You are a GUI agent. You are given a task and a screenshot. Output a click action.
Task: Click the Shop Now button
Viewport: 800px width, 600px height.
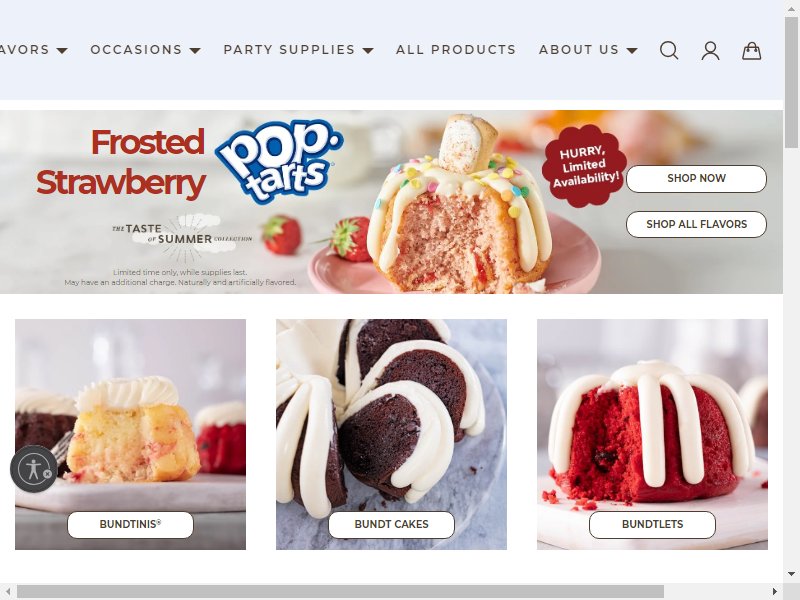click(x=696, y=179)
